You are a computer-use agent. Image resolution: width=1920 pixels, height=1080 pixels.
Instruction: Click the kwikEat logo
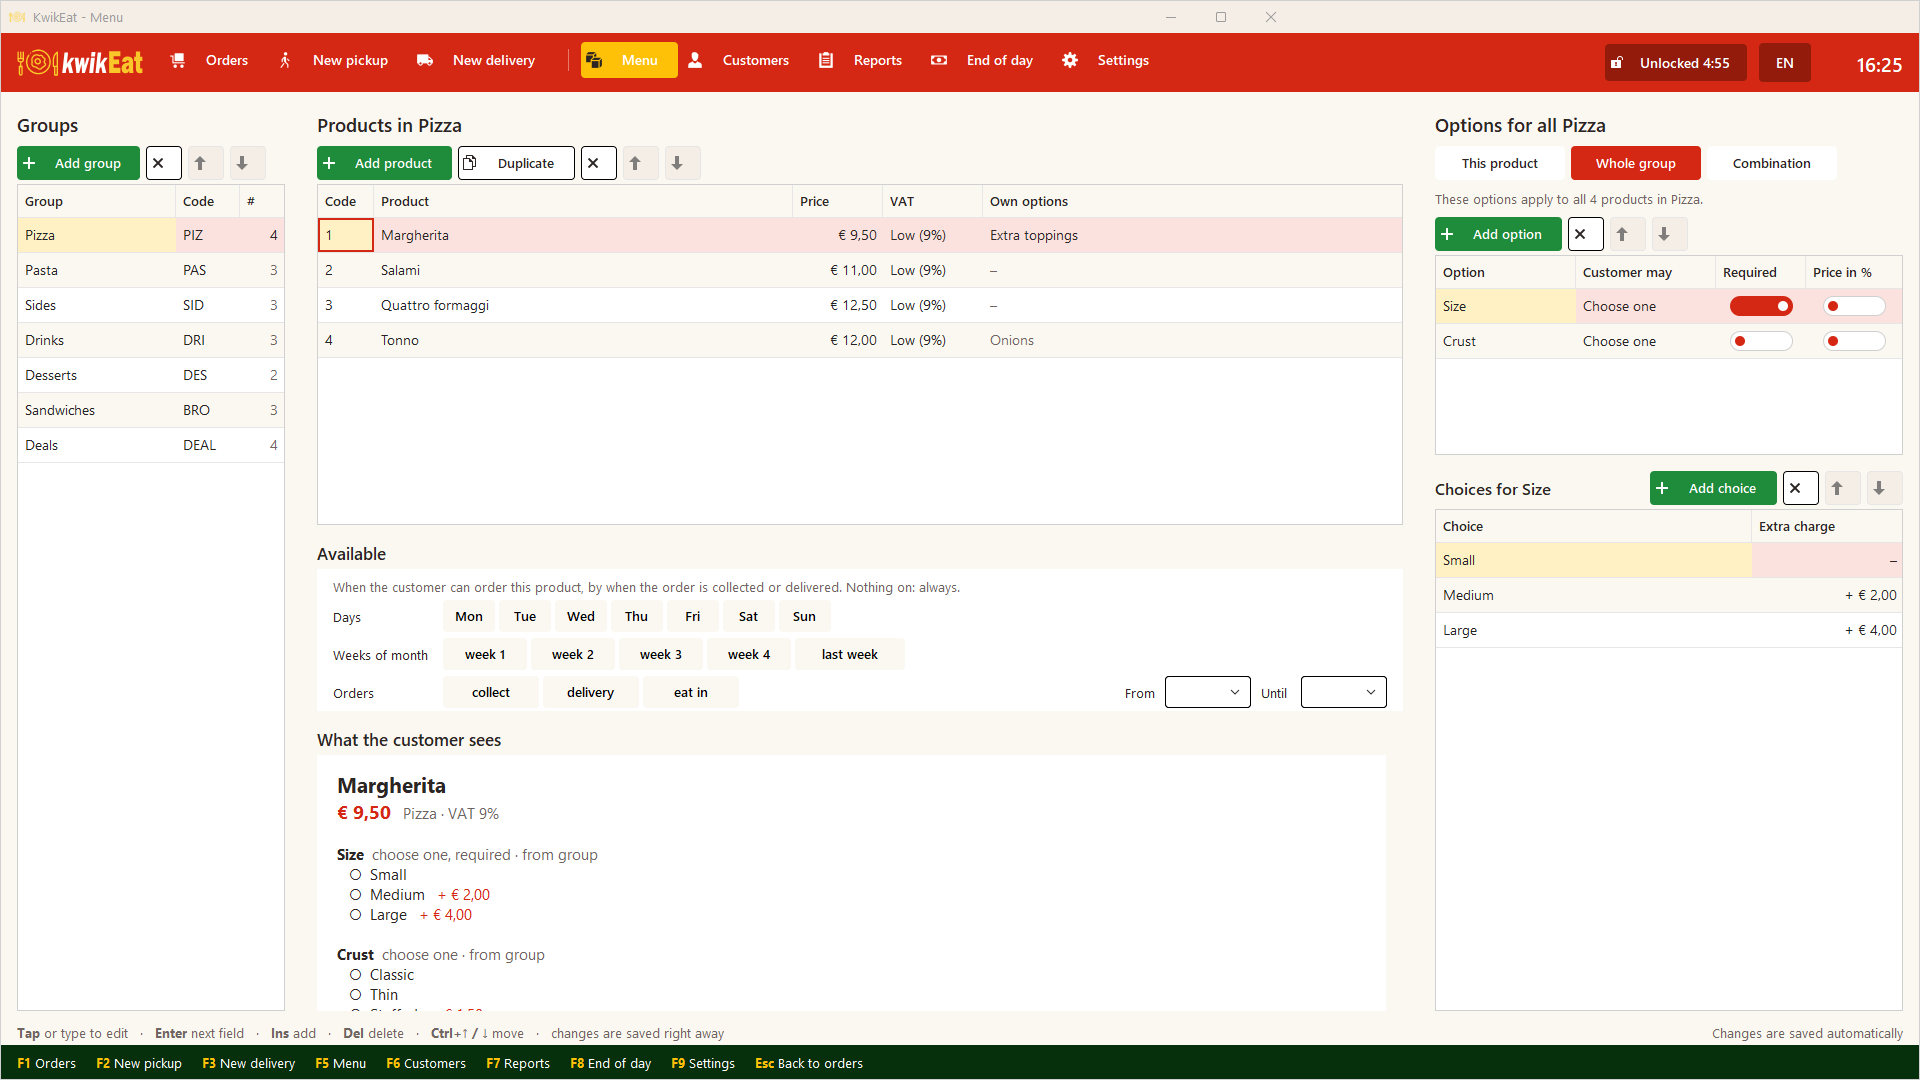pyautogui.click(x=80, y=62)
